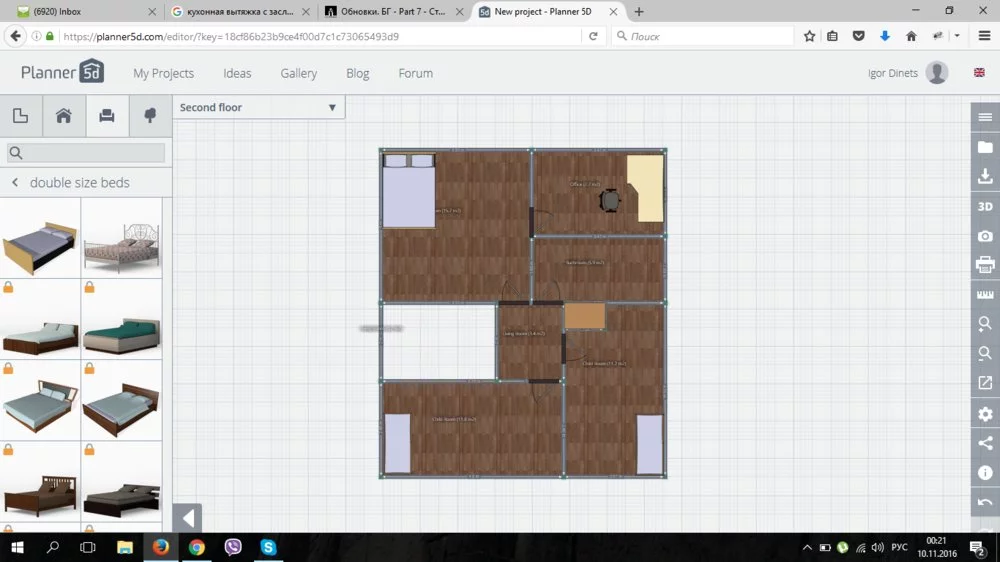This screenshot has height=562, width=1000.
Task: Select the white metal-frame bed thumbnail
Action: tap(121, 238)
